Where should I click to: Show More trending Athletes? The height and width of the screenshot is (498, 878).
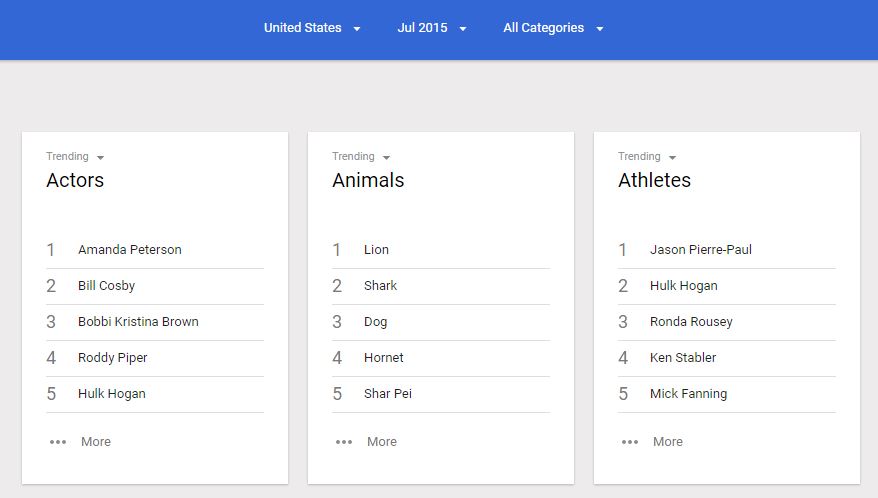click(x=668, y=442)
